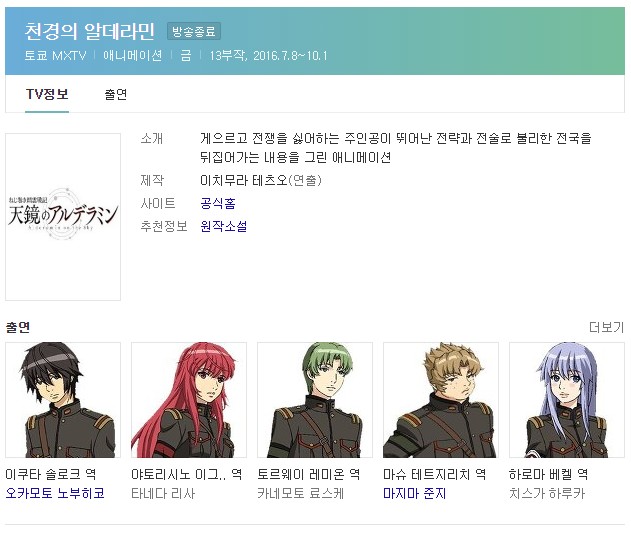Select the 토르웨이 레미온 character image
The height and width of the screenshot is (533, 631).
[315, 400]
